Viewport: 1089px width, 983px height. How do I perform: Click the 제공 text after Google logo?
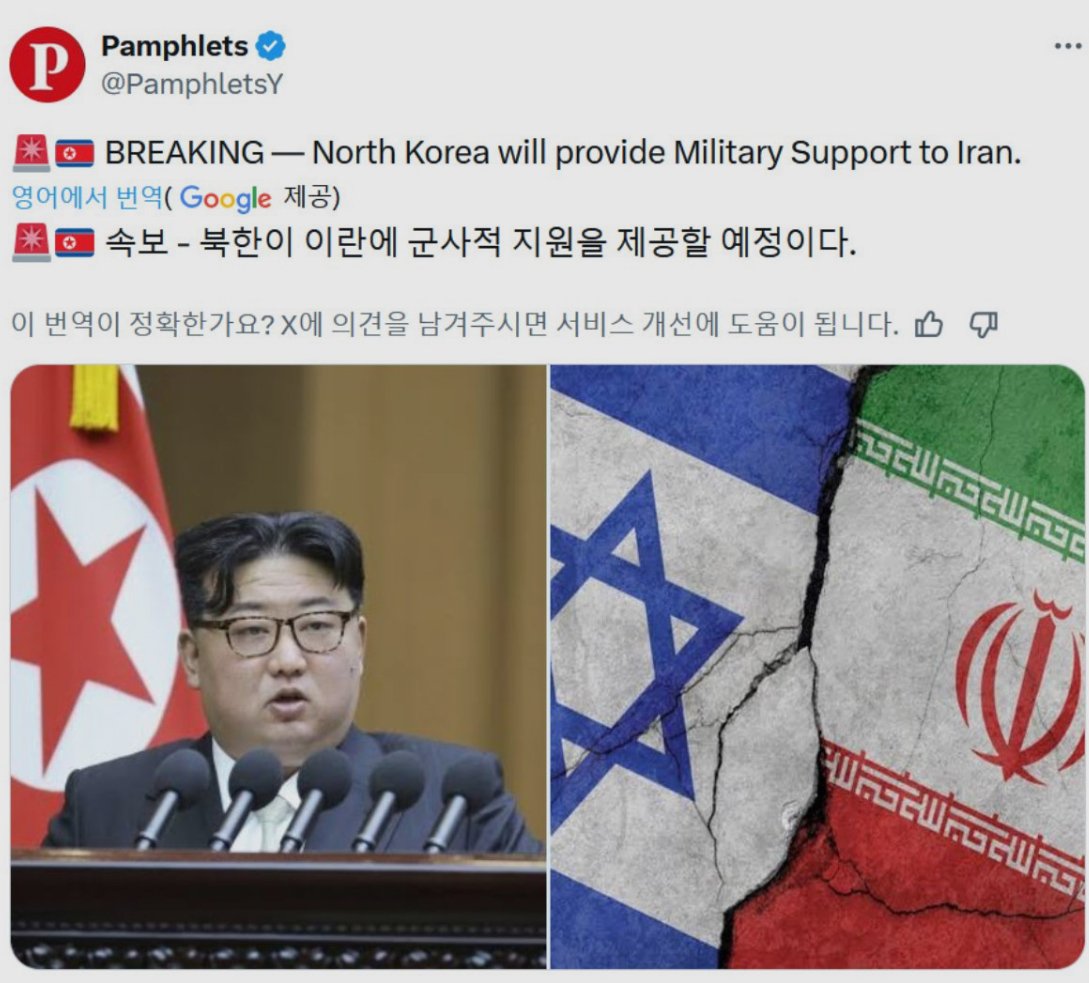(x=310, y=197)
